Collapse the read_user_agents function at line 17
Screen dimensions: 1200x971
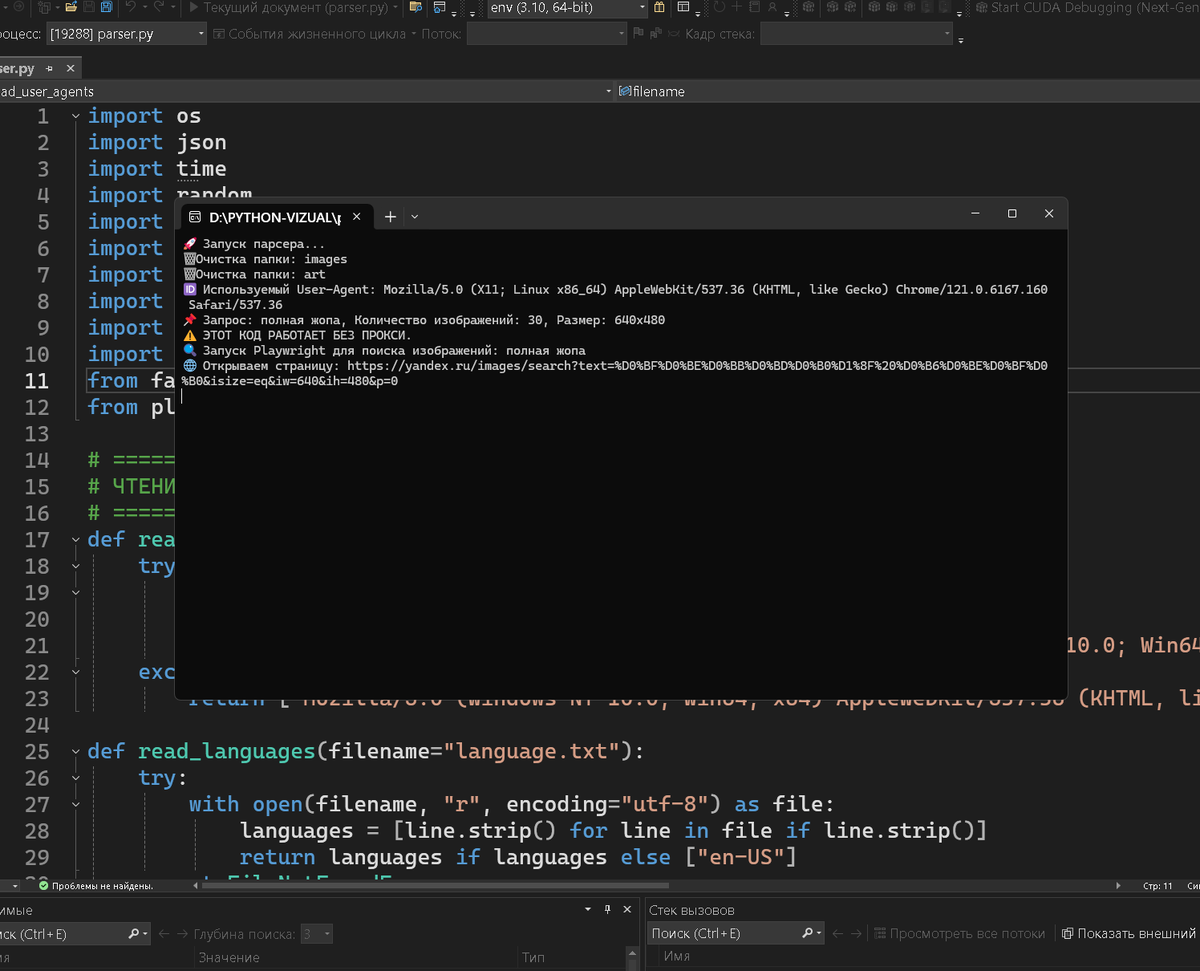pyautogui.click(x=76, y=540)
